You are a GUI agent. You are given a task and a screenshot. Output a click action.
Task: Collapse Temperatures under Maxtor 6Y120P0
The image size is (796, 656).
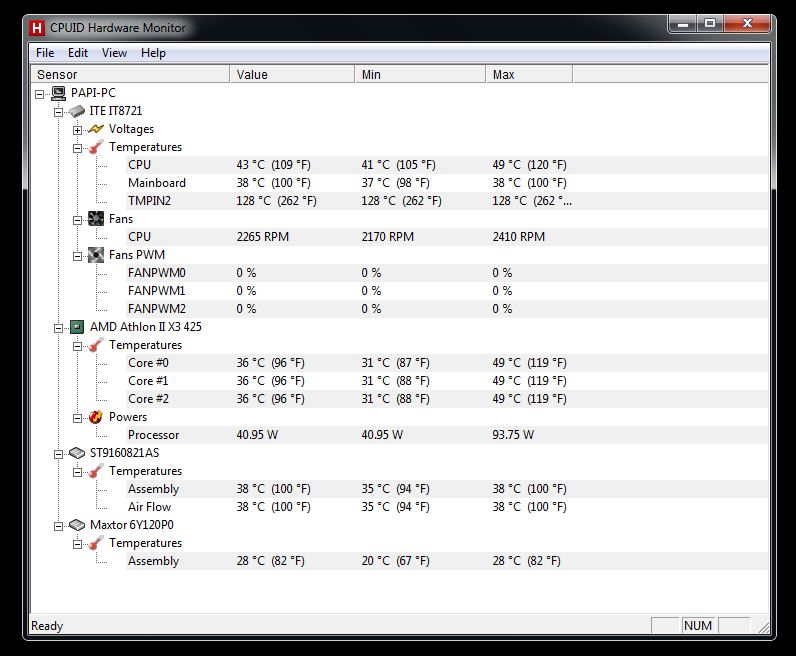tap(77, 544)
